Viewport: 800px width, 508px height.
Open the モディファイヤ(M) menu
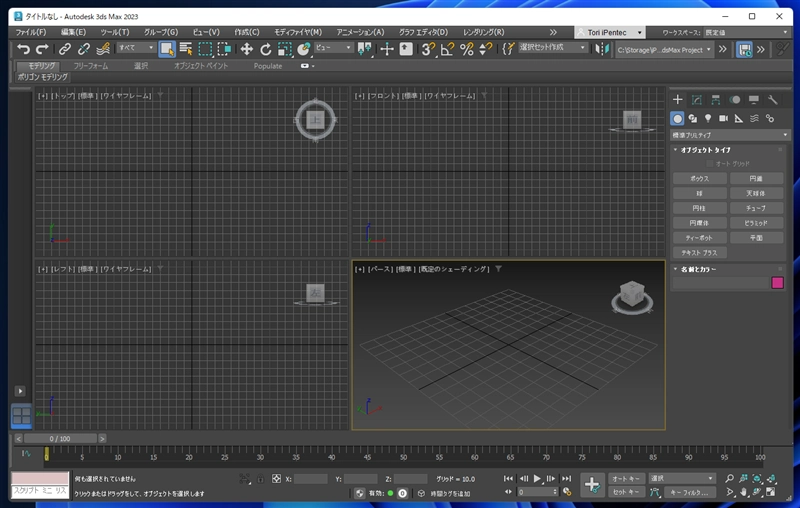point(298,32)
